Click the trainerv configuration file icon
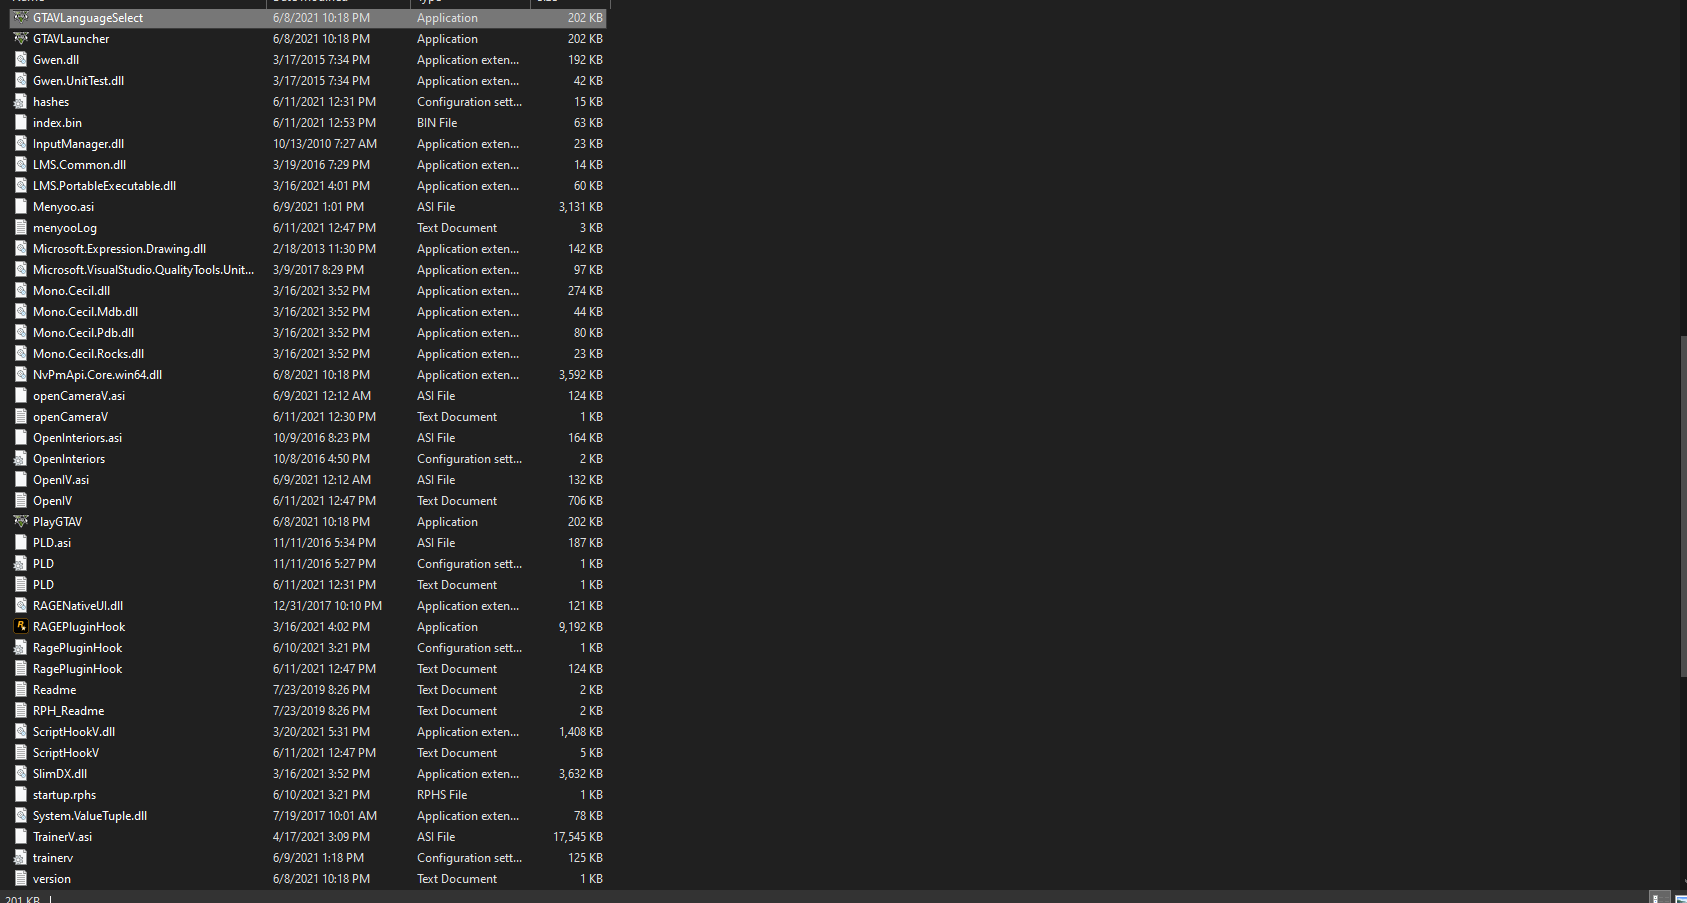 point(20,858)
